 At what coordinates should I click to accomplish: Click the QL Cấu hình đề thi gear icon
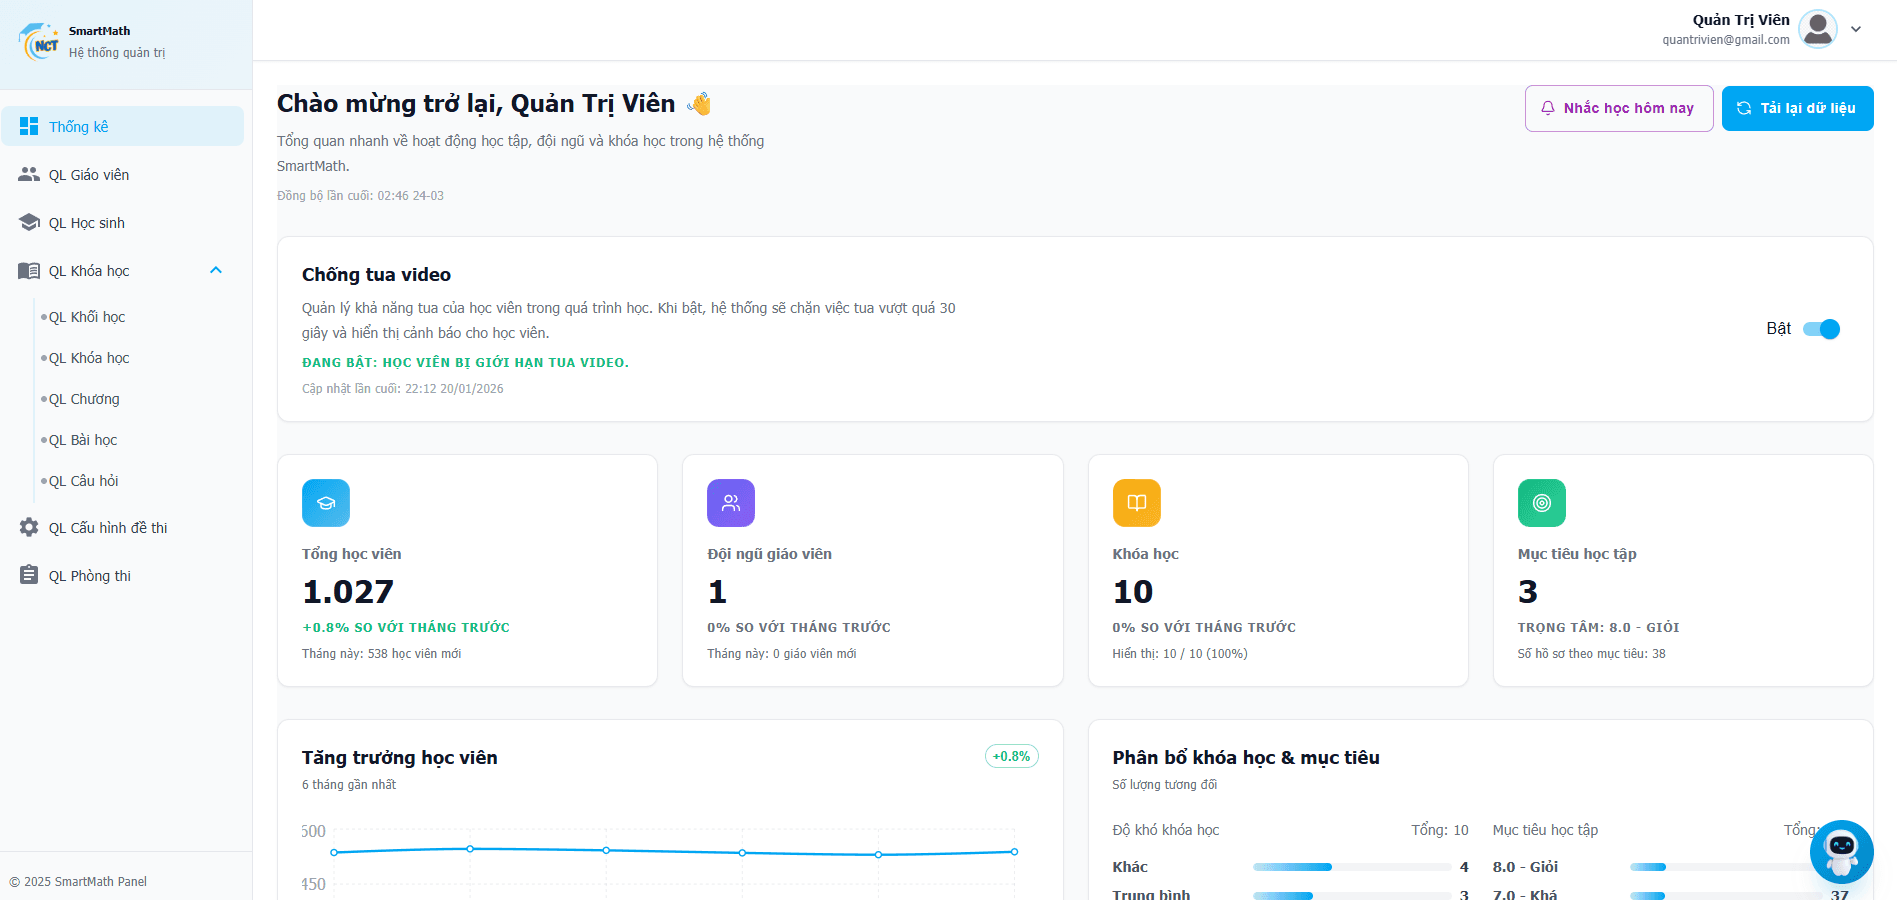28,527
